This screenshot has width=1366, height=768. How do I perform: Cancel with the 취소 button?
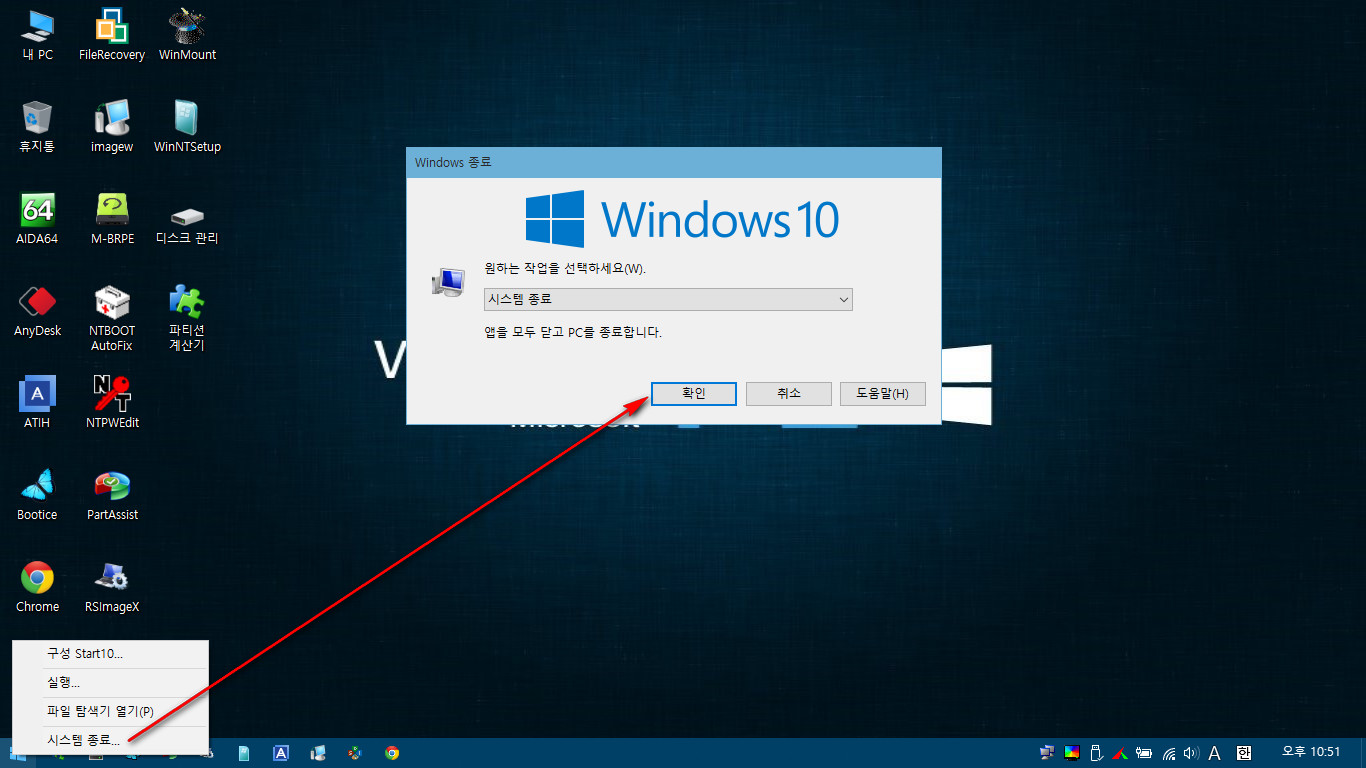tap(789, 394)
